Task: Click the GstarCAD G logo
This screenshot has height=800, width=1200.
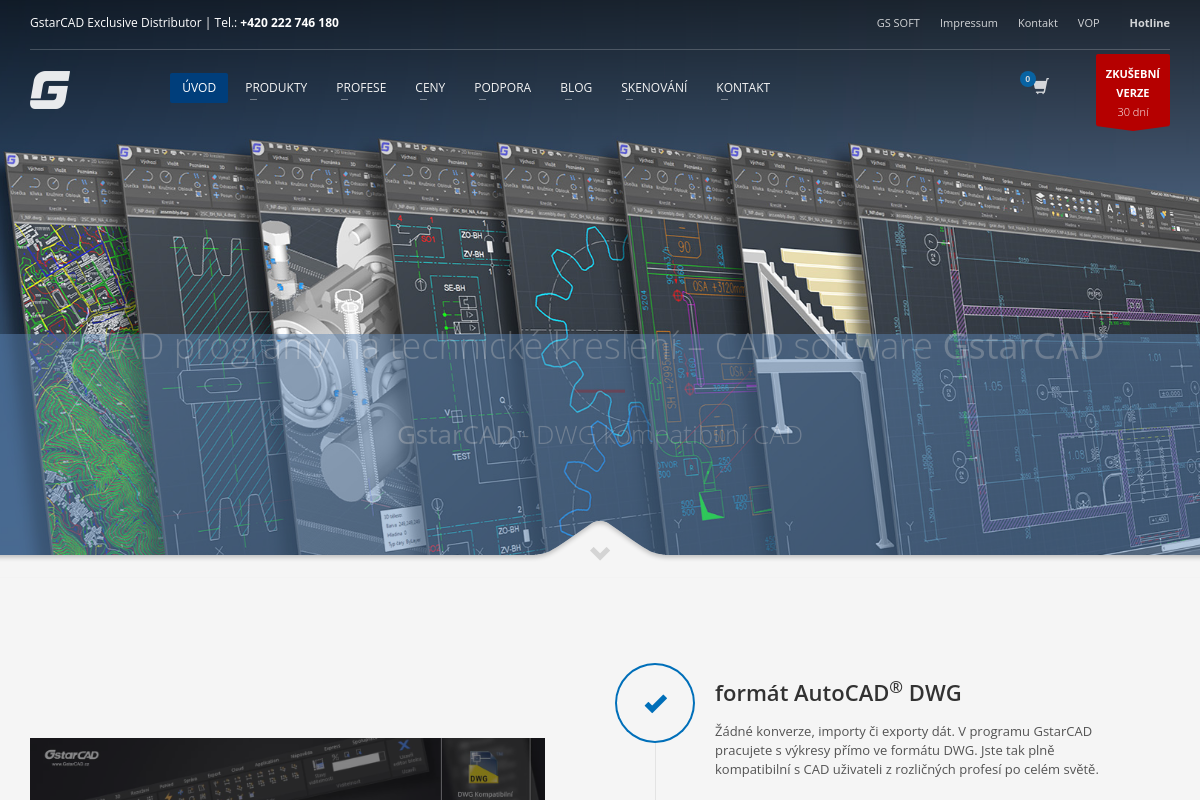Action: [x=49, y=90]
